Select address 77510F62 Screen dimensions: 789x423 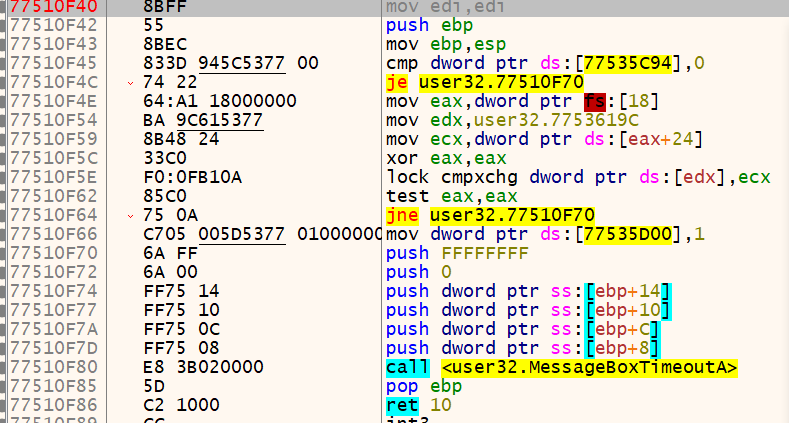click(x=54, y=196)
